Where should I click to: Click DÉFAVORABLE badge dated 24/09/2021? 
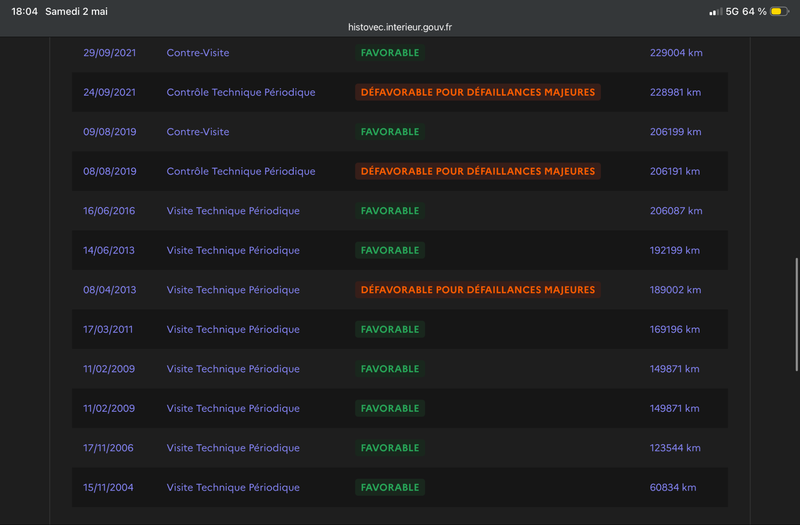tap(478, 92)
